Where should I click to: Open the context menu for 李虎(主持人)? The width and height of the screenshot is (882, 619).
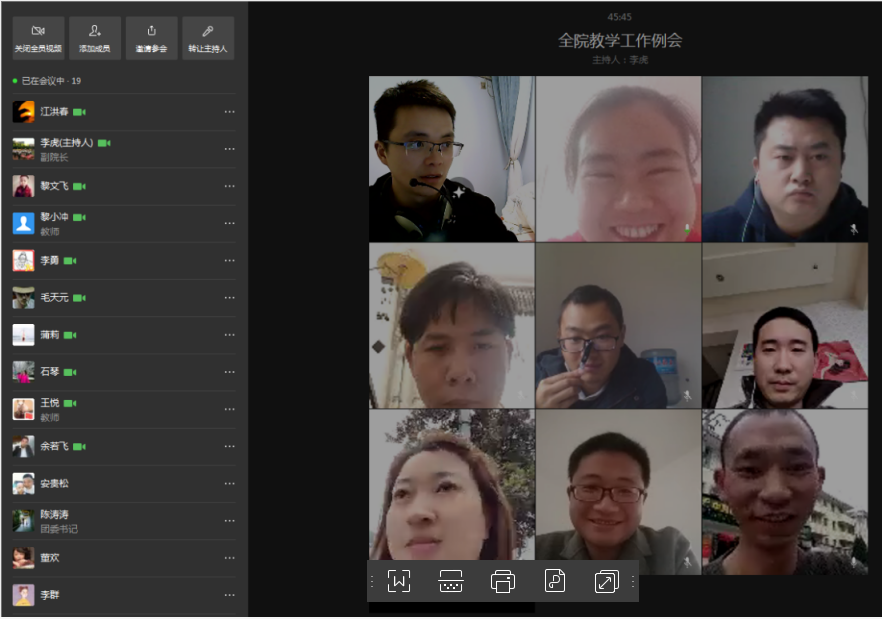229,149
